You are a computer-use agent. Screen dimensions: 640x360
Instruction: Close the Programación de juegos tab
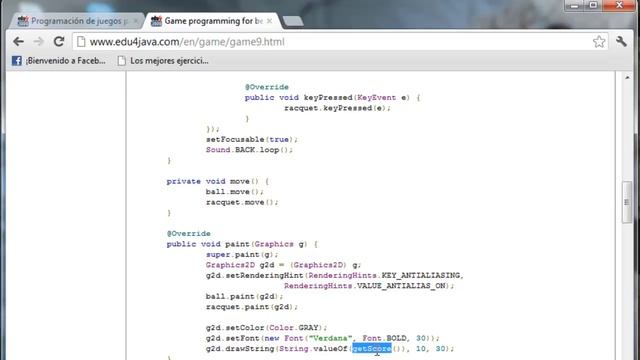tap(136, 21)
